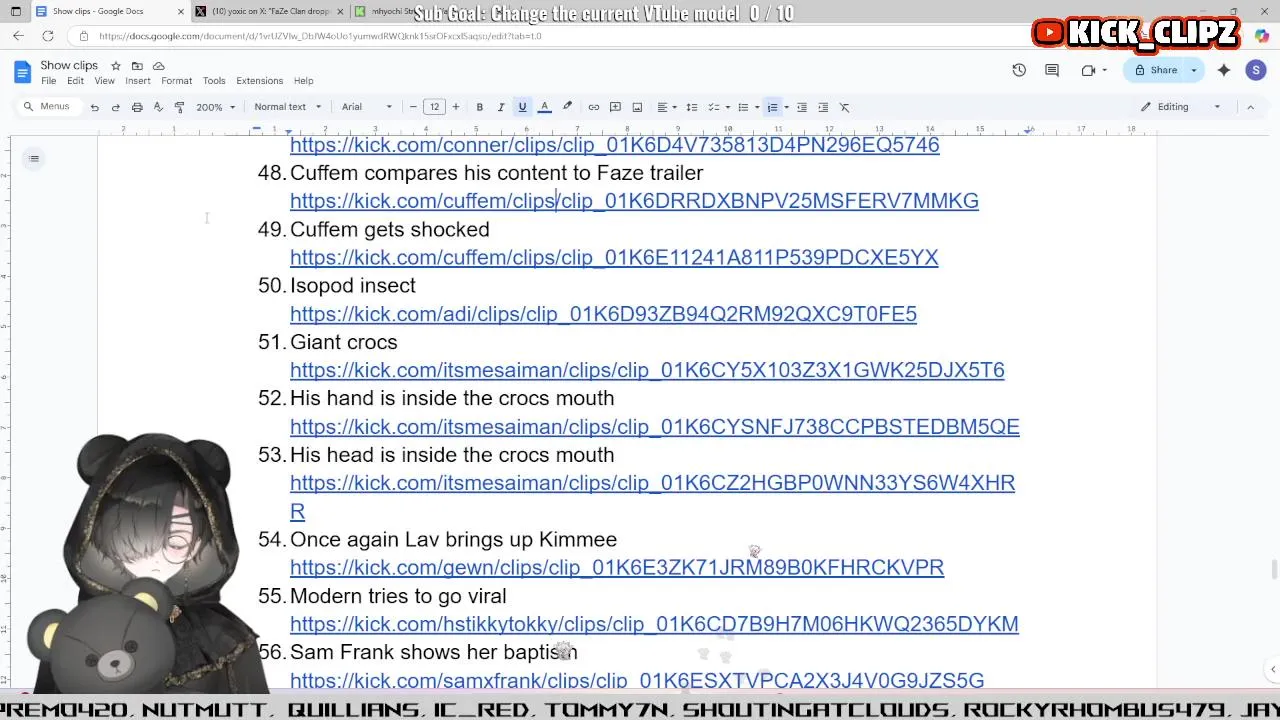The width and height of the screenshot is (1280, 720).
Task: Open the comments panel icon
Action: click(x=1052, y=70)
